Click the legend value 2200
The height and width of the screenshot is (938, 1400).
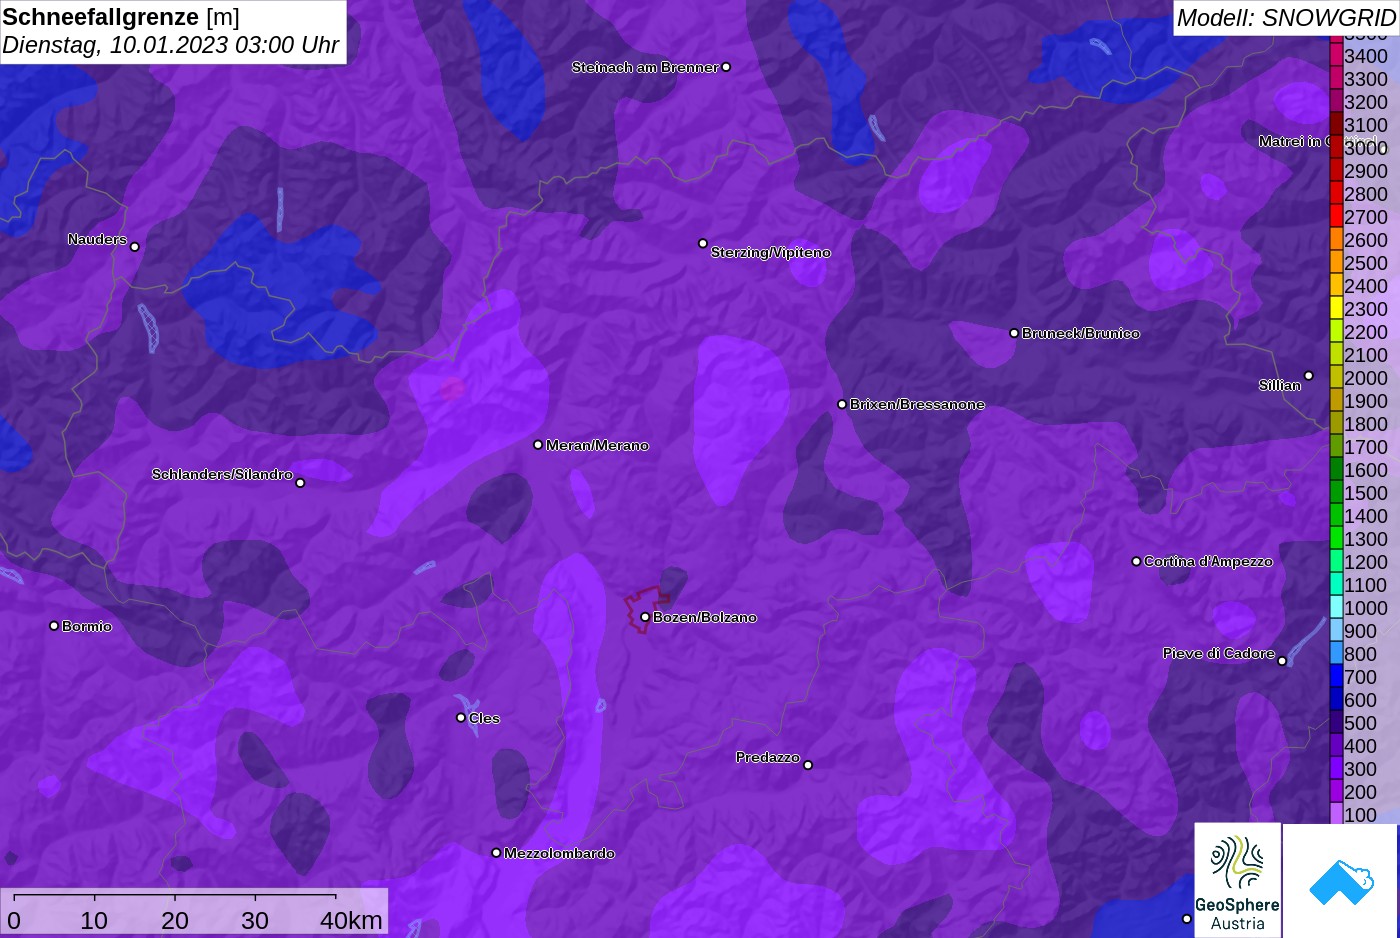tap(1366, 332)
